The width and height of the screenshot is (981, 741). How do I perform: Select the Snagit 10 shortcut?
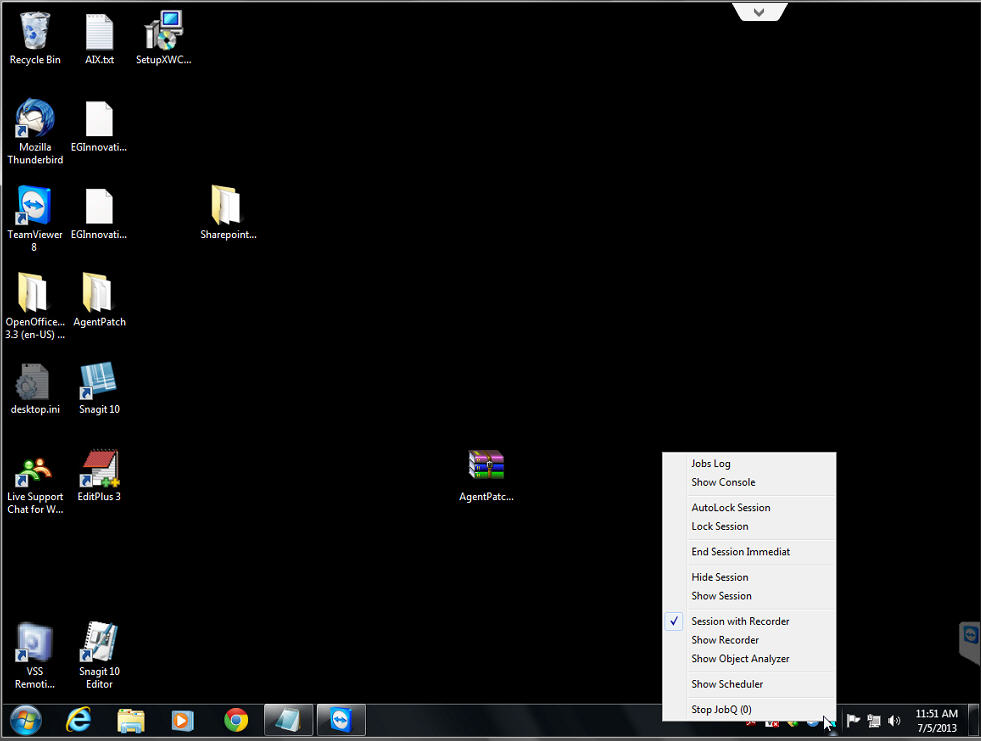pos(99,388)
